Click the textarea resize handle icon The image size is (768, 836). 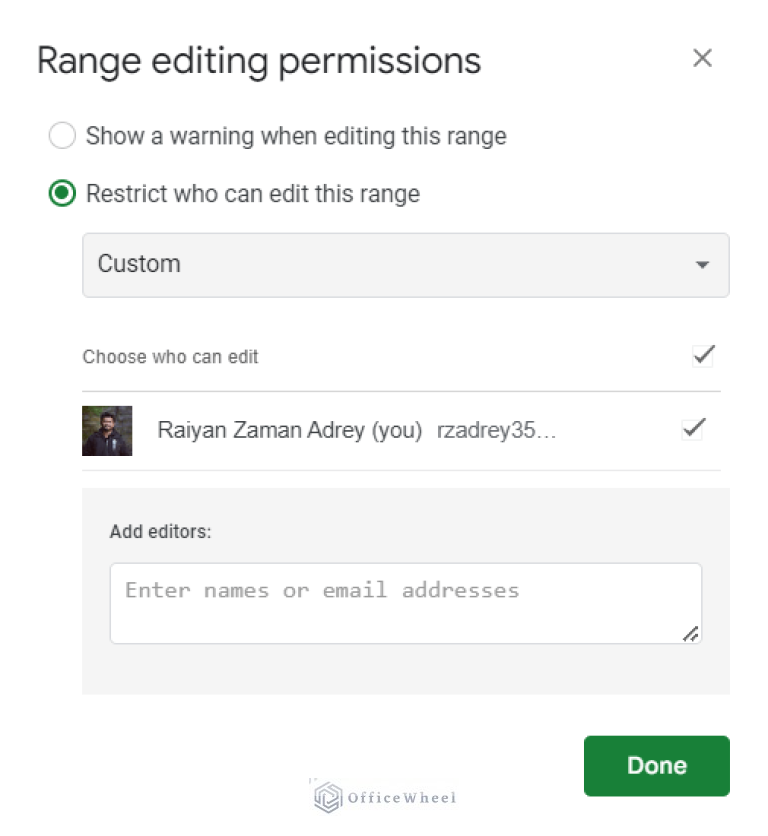[x=691, y=634]
